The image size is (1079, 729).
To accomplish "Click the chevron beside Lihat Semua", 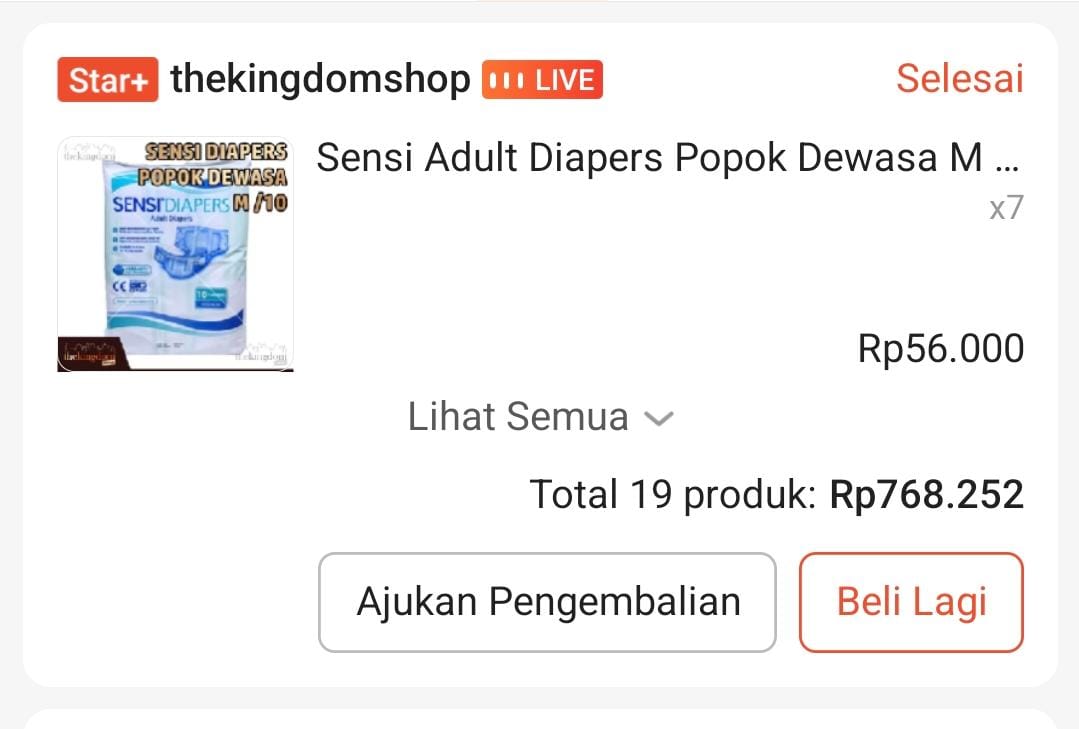I will click(659, 418).
